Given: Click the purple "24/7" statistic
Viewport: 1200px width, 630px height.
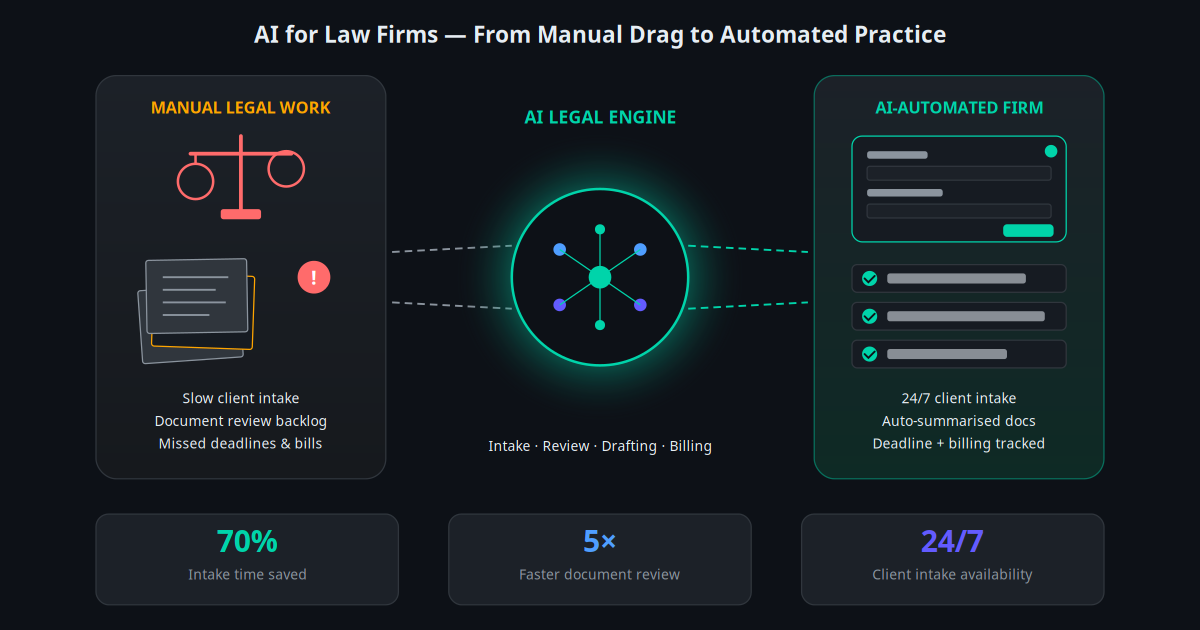Looking at the screenshot, I should tap(952, 541).
